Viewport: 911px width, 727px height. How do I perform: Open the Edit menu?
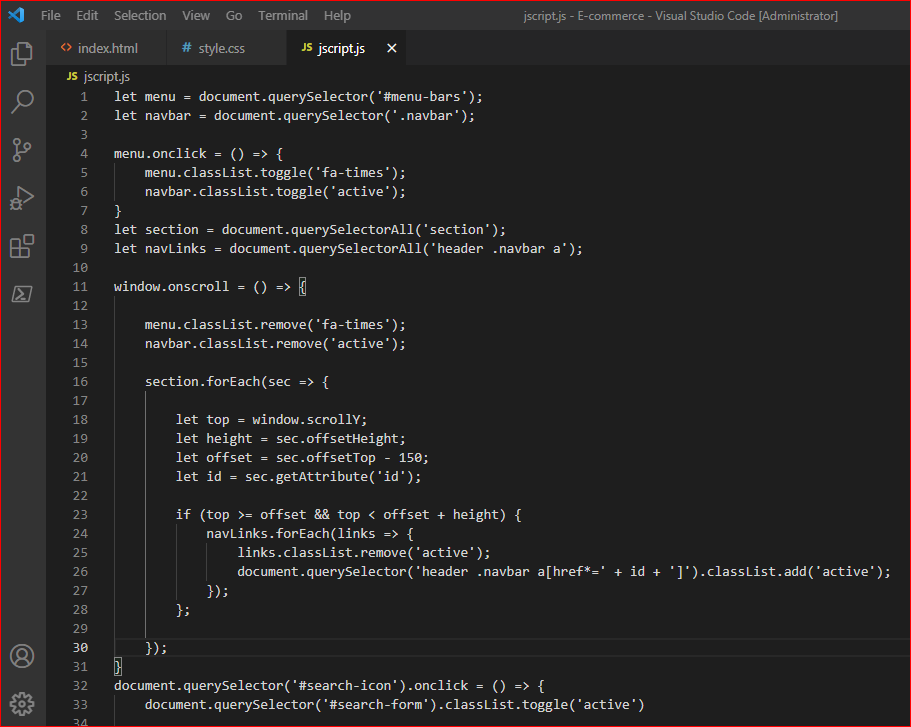(x=87, y=16)
